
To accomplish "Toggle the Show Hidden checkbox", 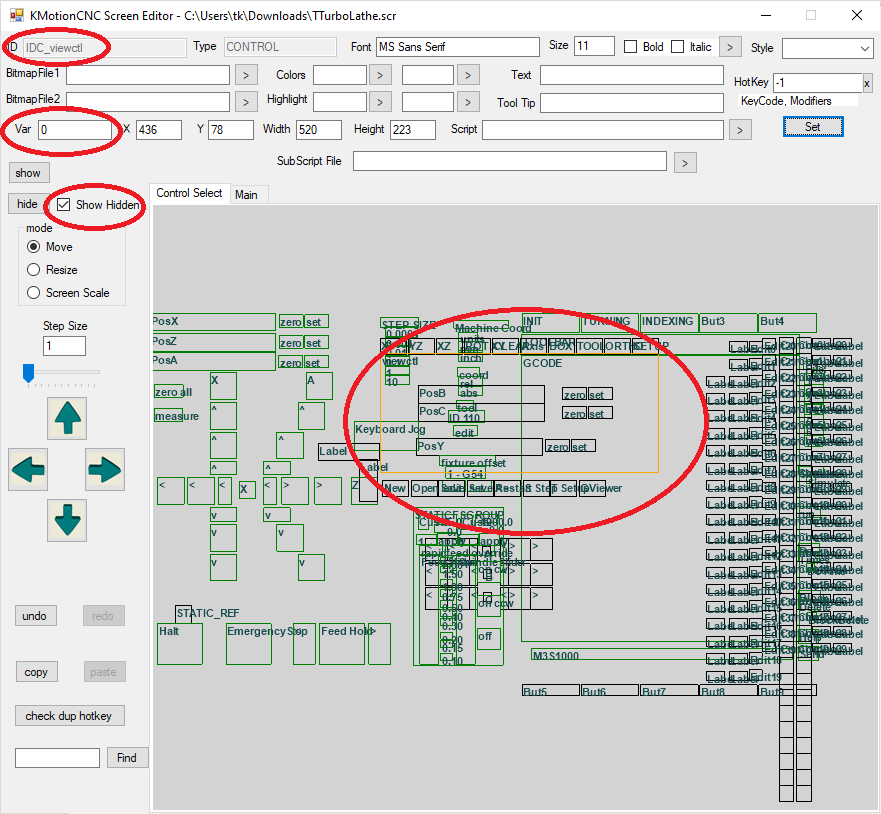I will [64, 205].
